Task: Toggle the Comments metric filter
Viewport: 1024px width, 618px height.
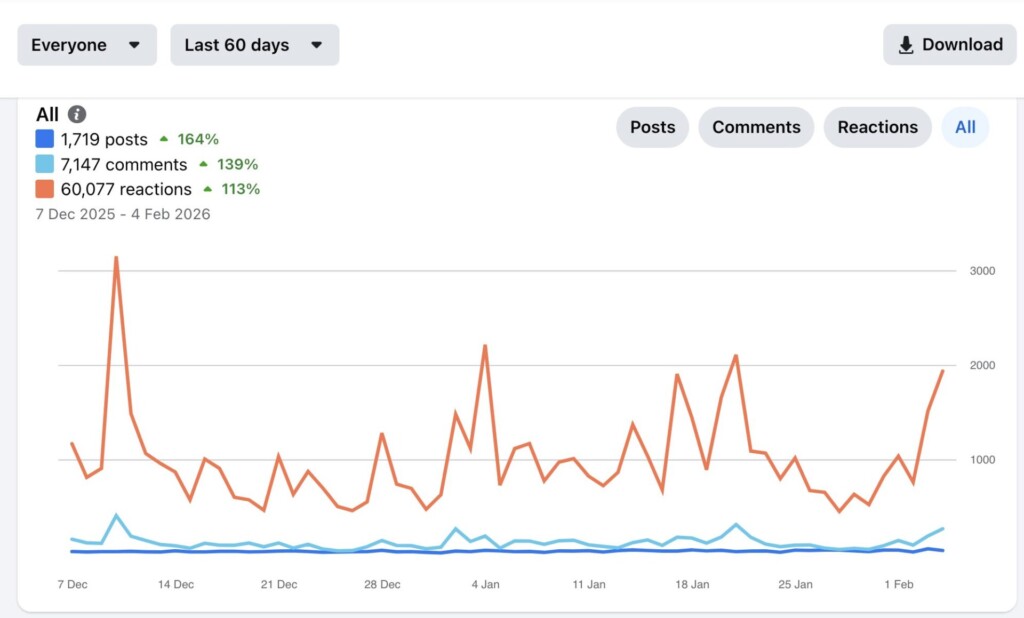Action: pyautogui.click(x=755, y=127)
